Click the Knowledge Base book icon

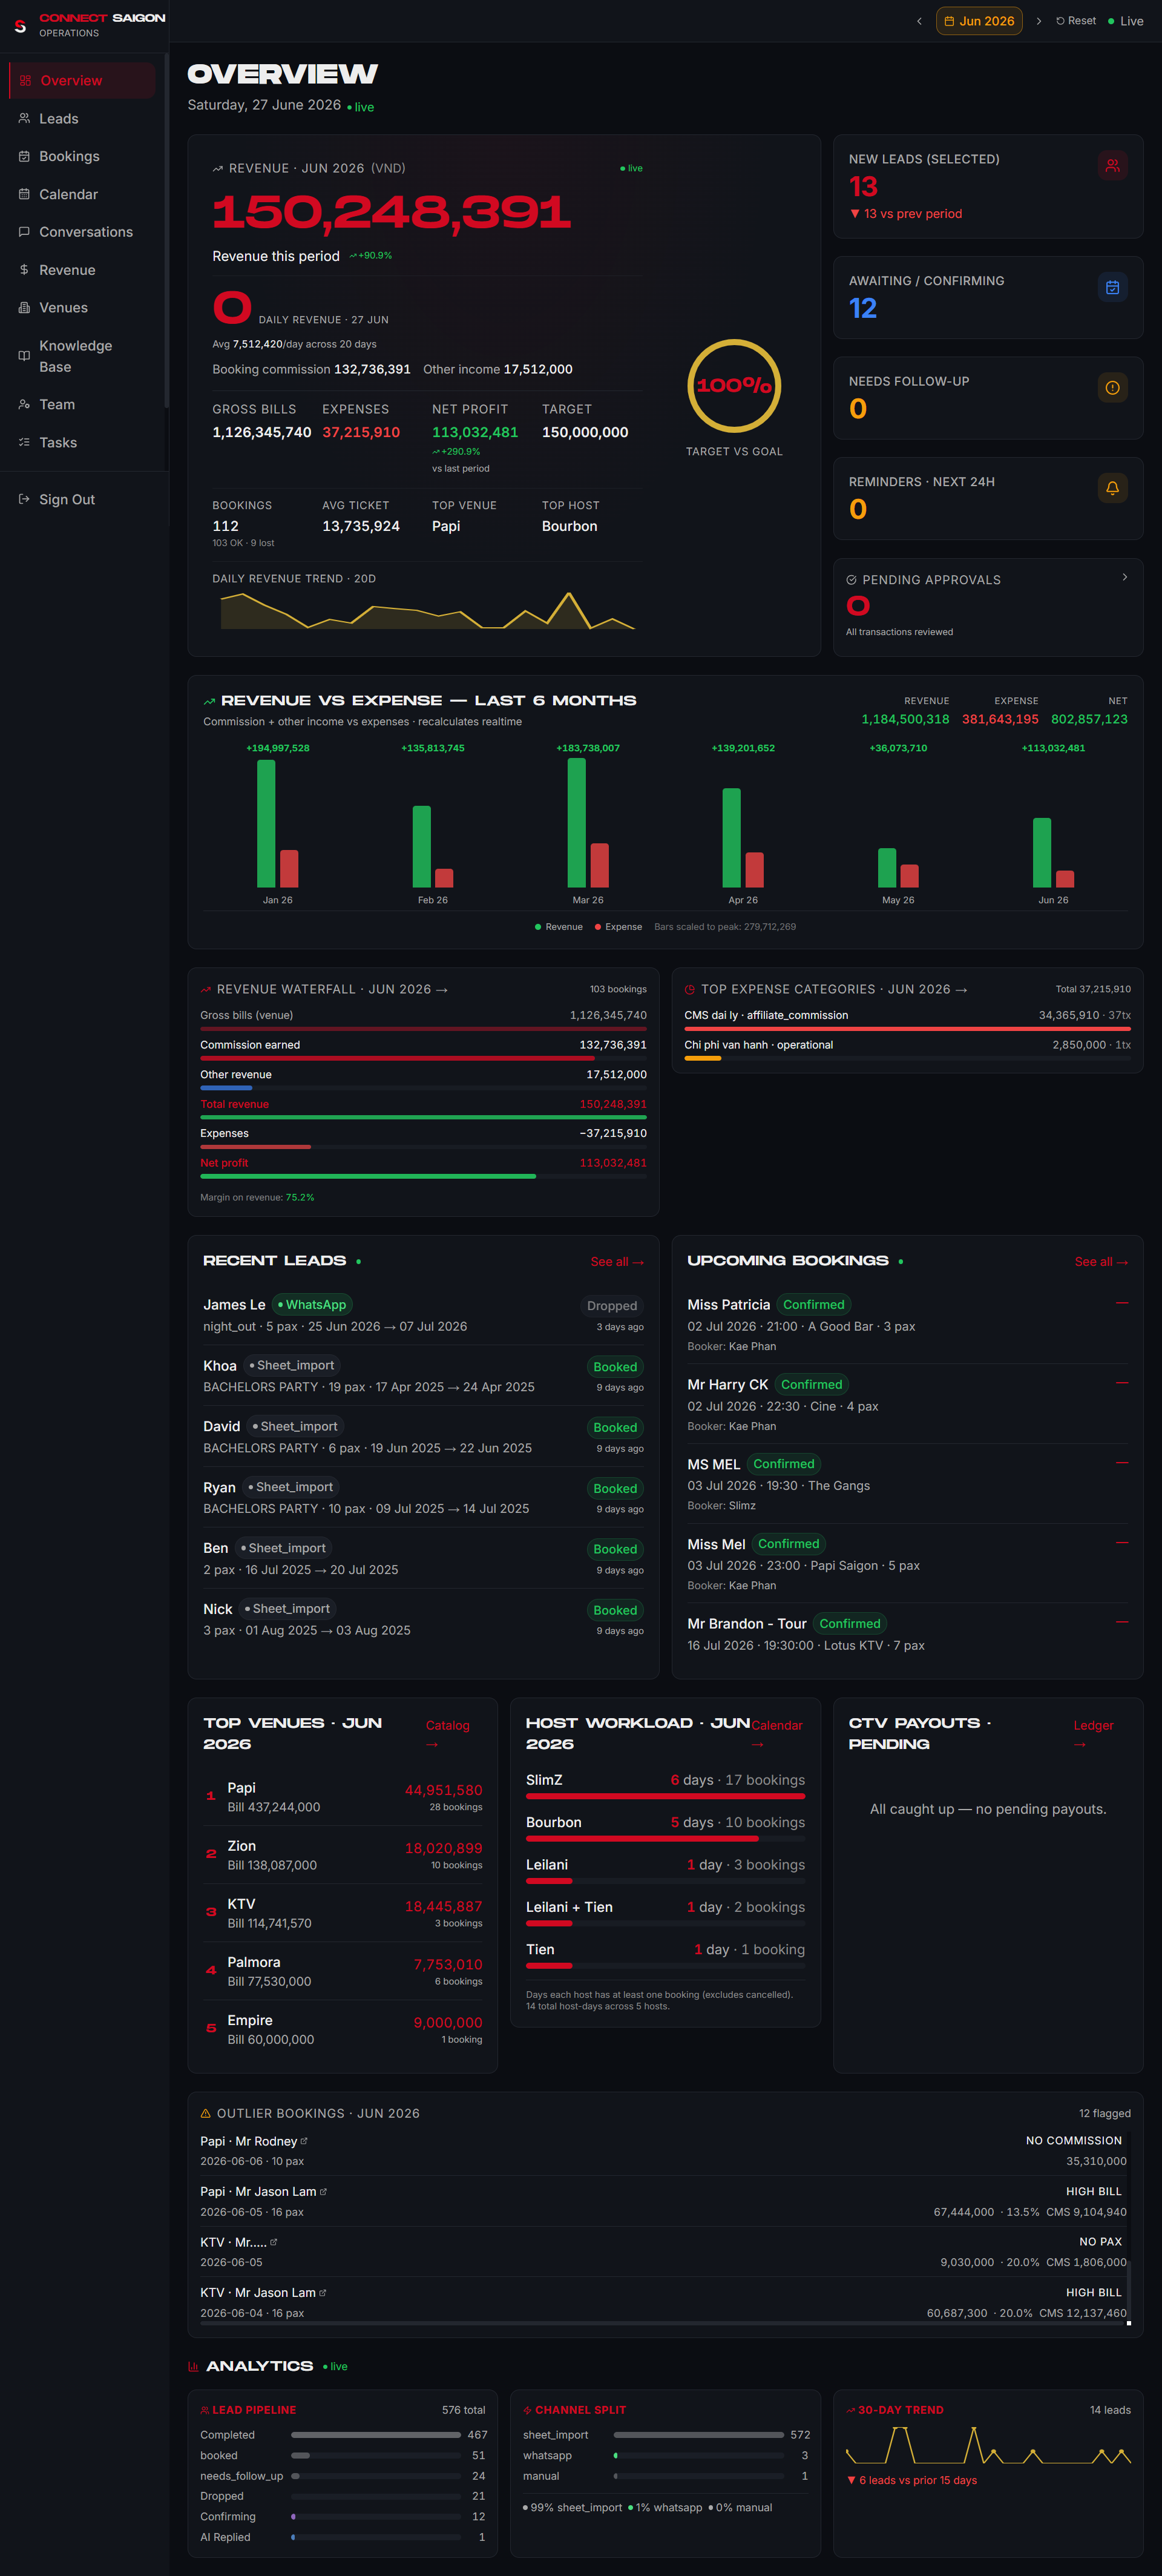tap(24, 356)
